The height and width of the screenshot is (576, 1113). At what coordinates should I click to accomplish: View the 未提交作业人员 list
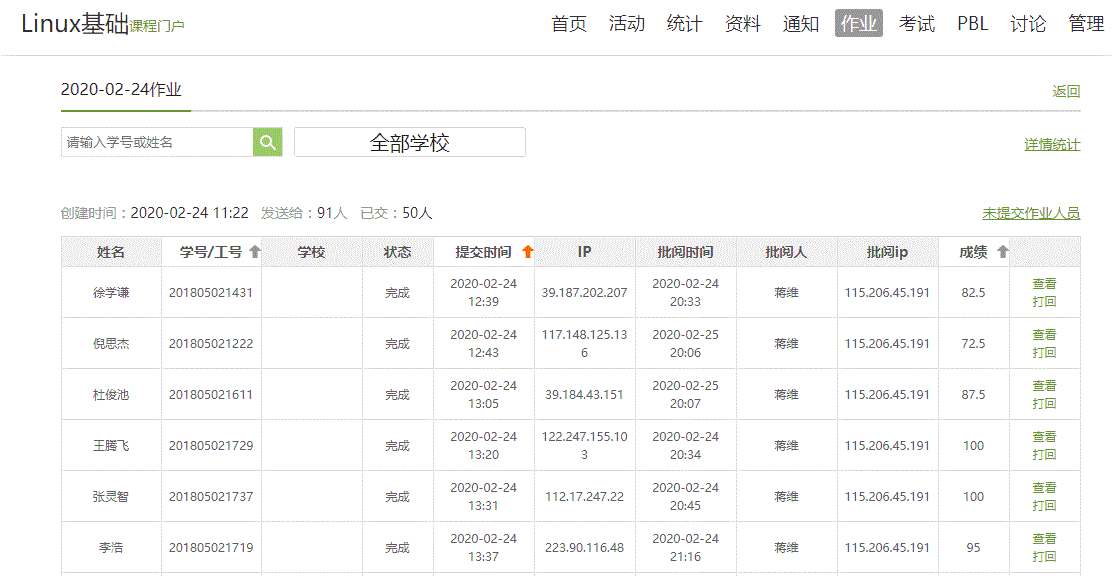tap(1031, 213)
